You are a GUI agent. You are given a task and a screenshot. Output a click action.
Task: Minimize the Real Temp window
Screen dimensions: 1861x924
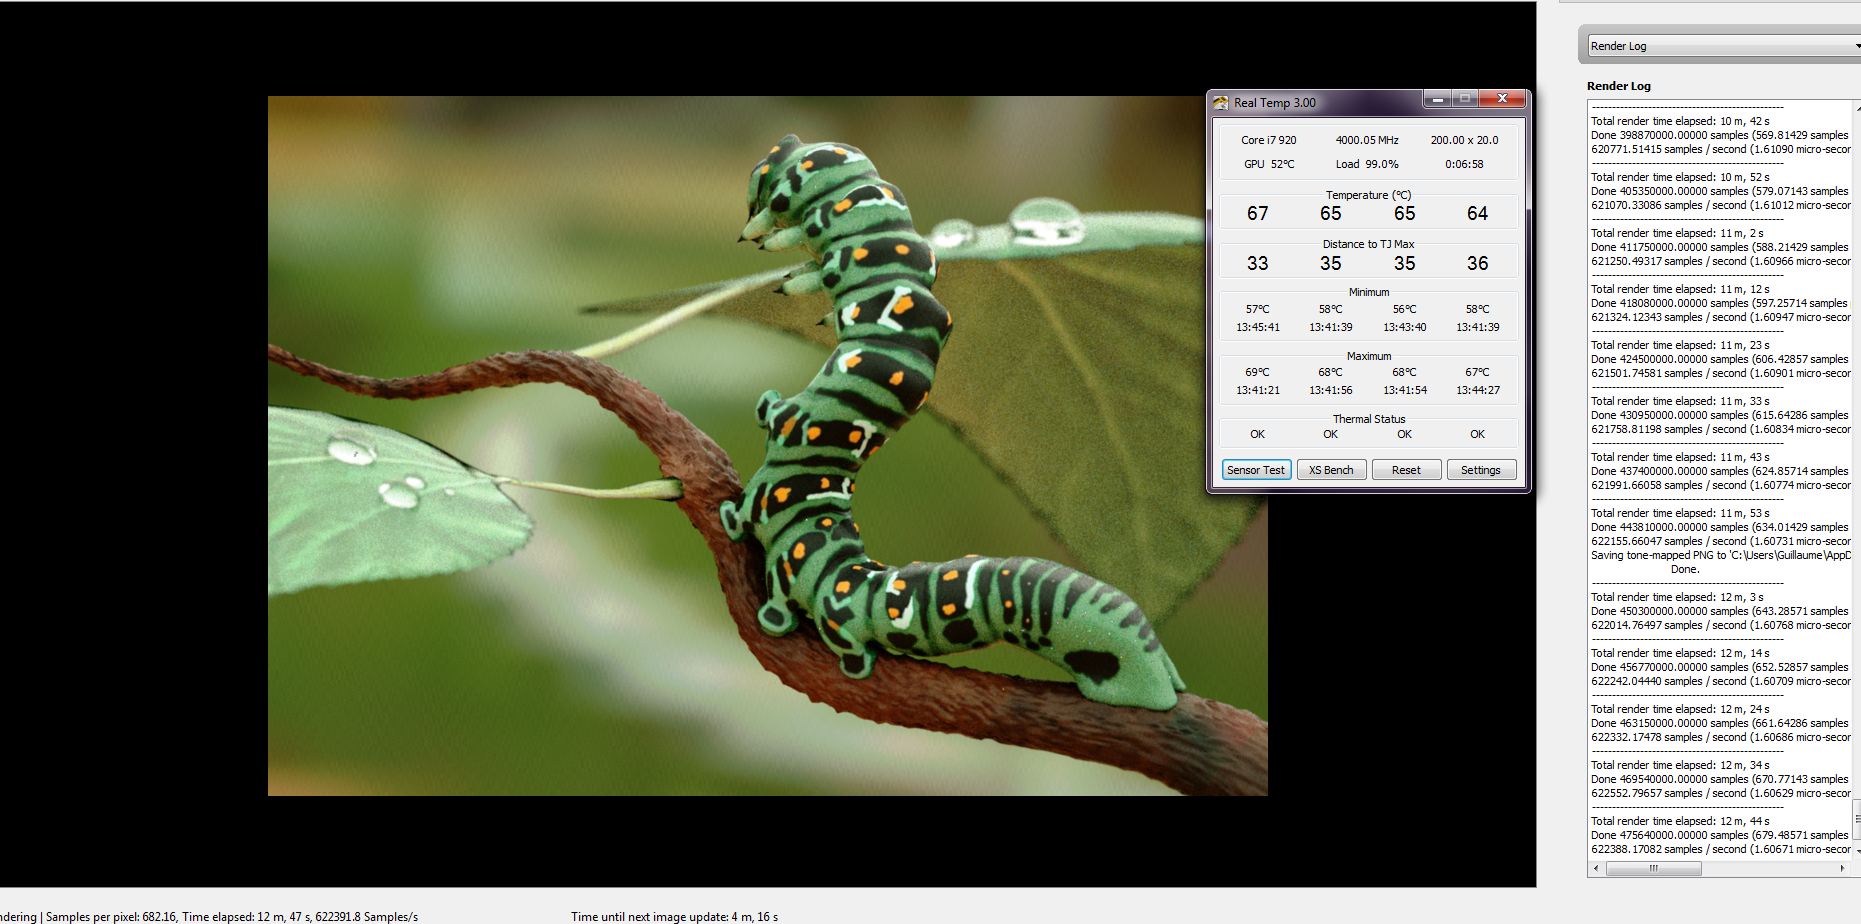pos(1437,99)
